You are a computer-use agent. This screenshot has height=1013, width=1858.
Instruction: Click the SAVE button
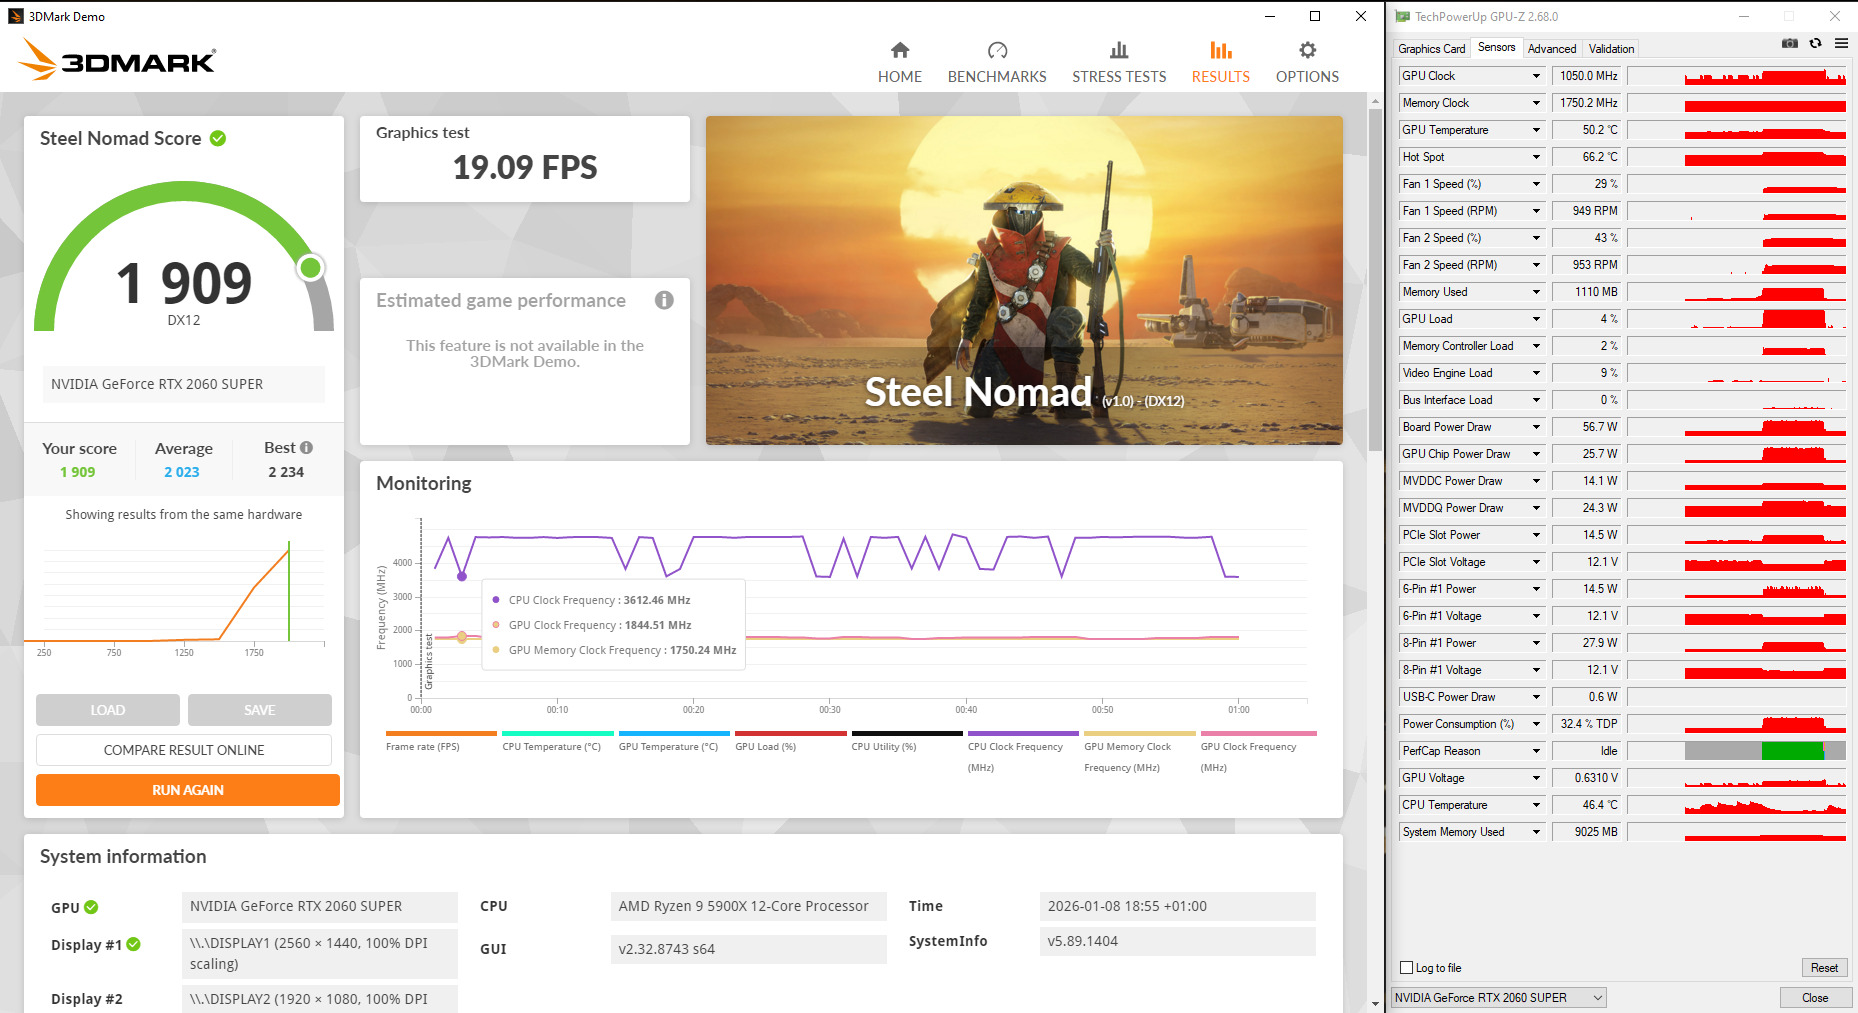(x=260, y=710)
